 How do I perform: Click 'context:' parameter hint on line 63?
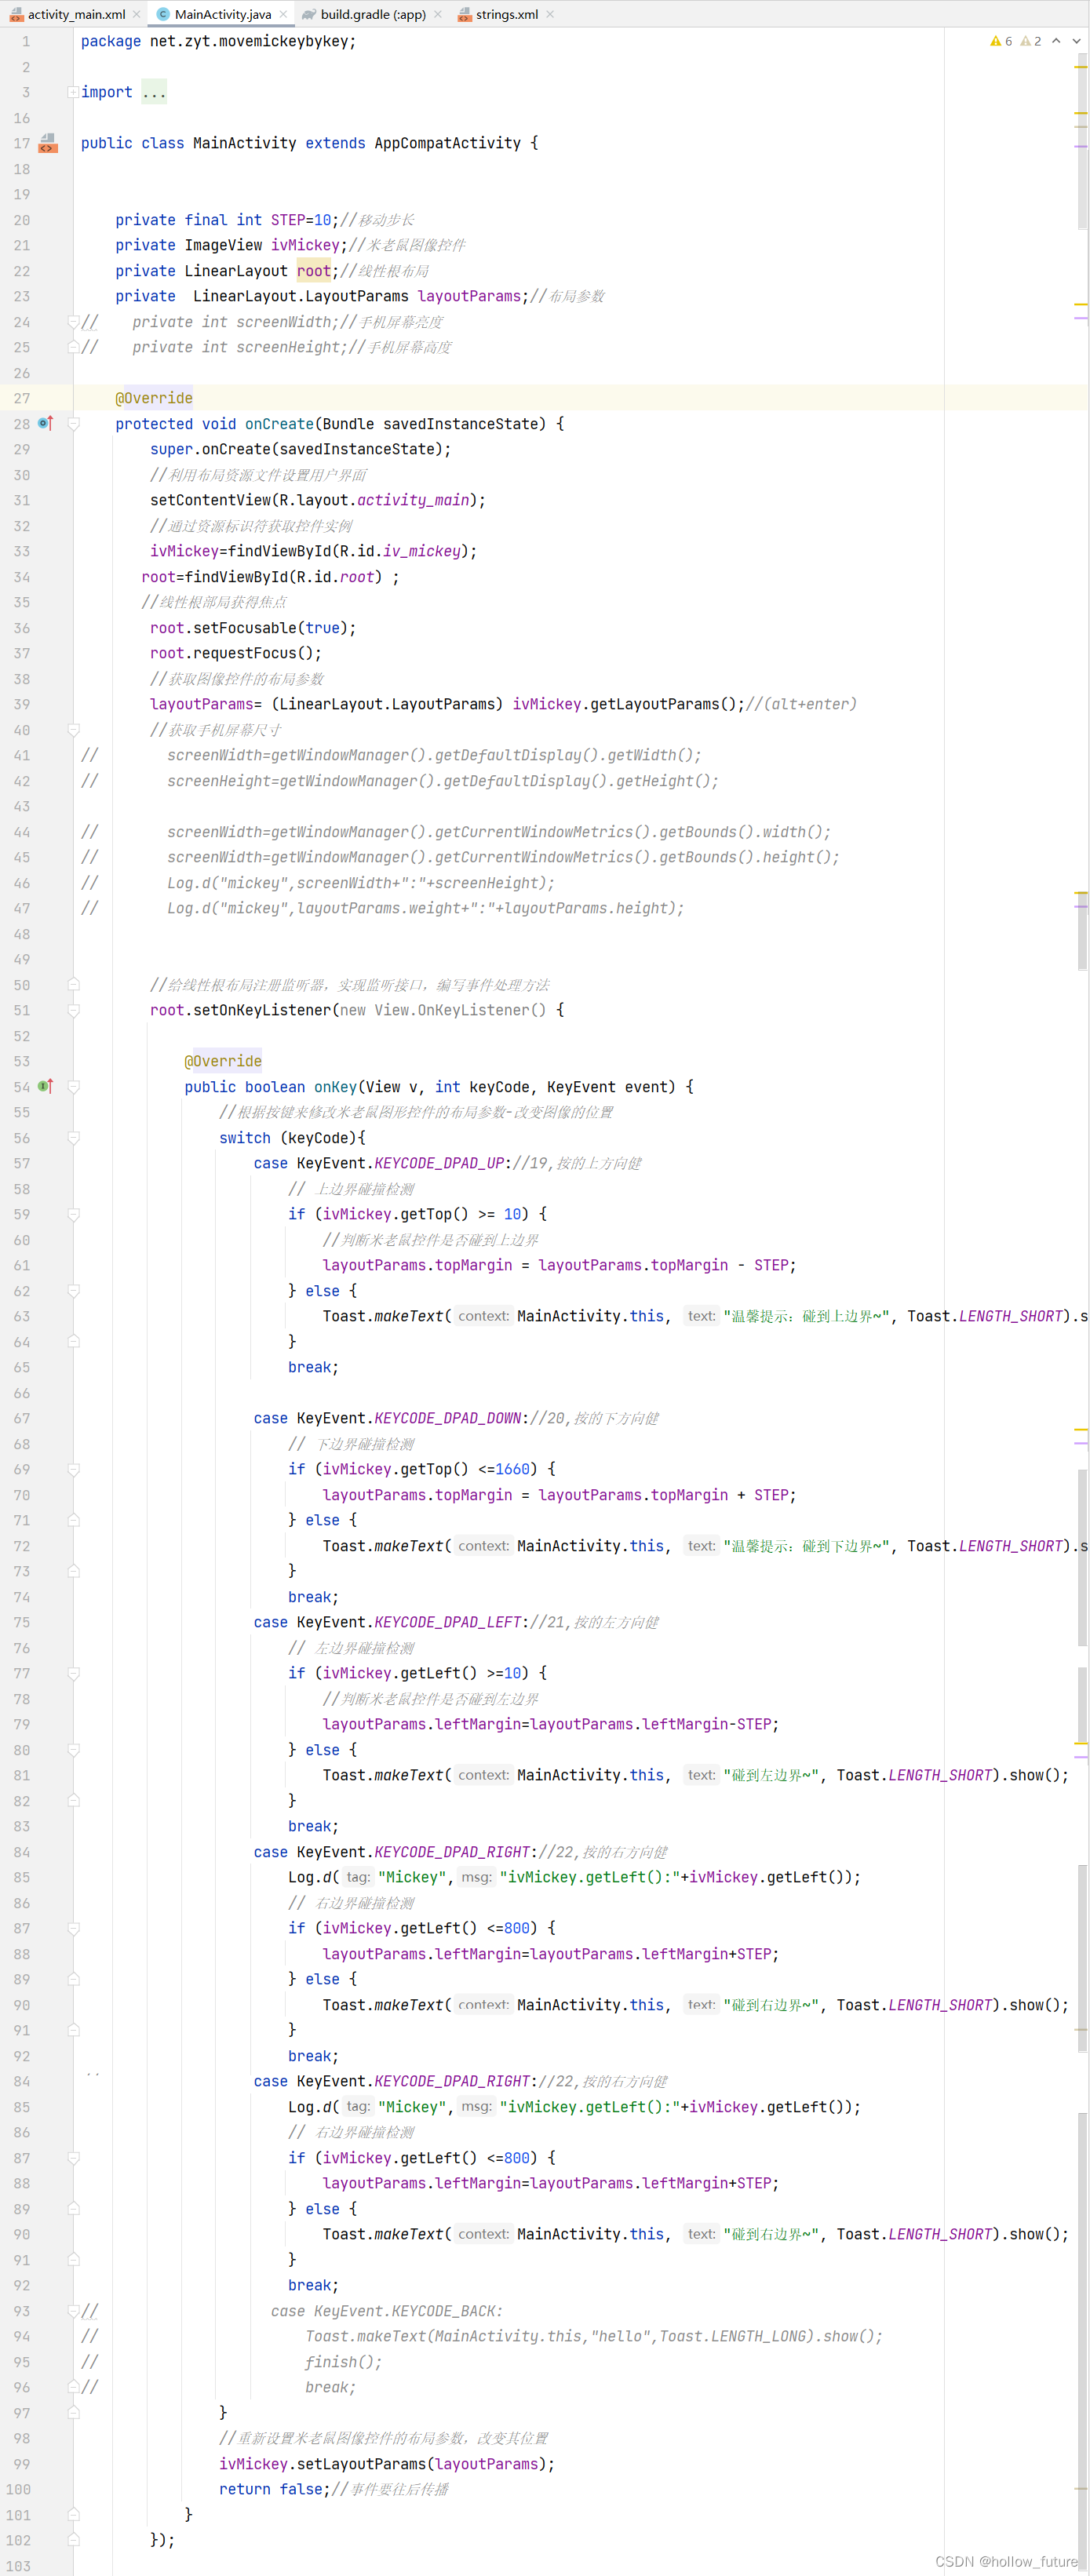[483, 1316]
